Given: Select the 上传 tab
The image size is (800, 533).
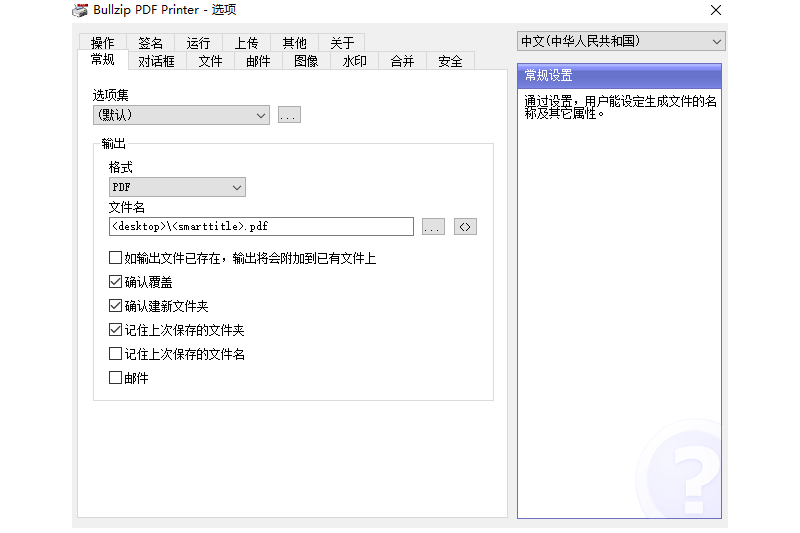Looking at the screenshot, I should click(246, 43).
